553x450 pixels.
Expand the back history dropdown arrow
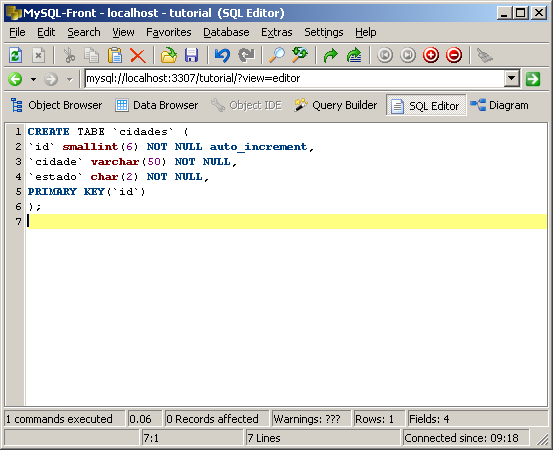click(x=33, y=79)
